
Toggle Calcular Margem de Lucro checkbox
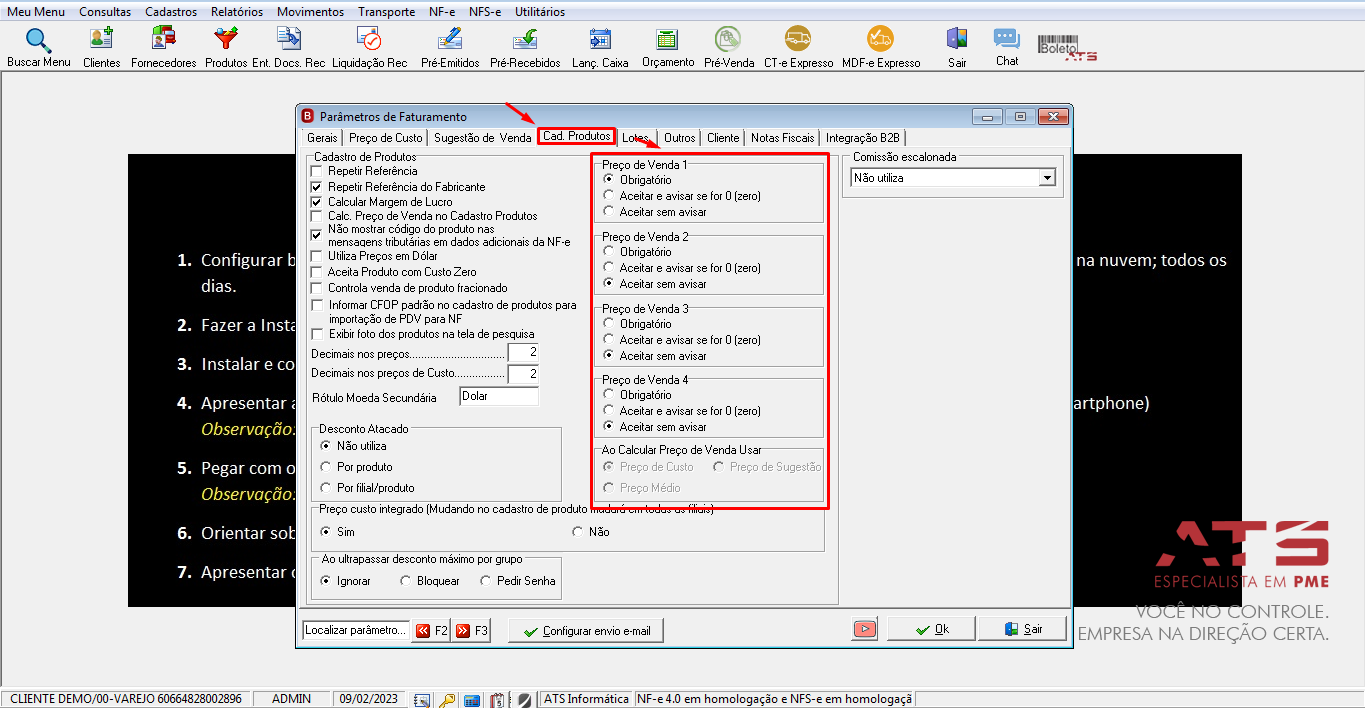317,202
